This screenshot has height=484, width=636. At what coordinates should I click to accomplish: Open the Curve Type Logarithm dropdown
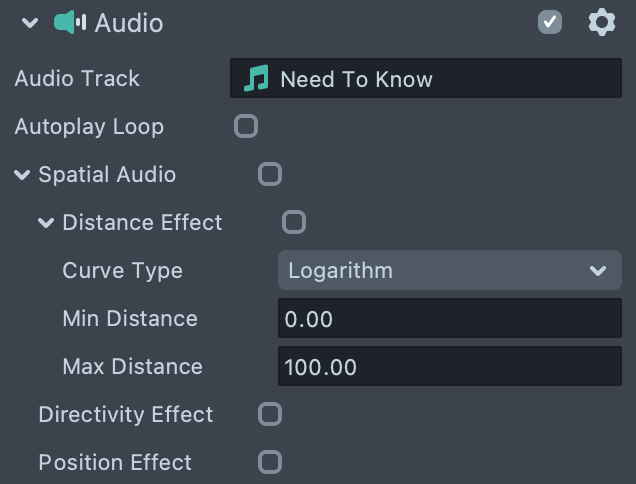tap(449, 270)
